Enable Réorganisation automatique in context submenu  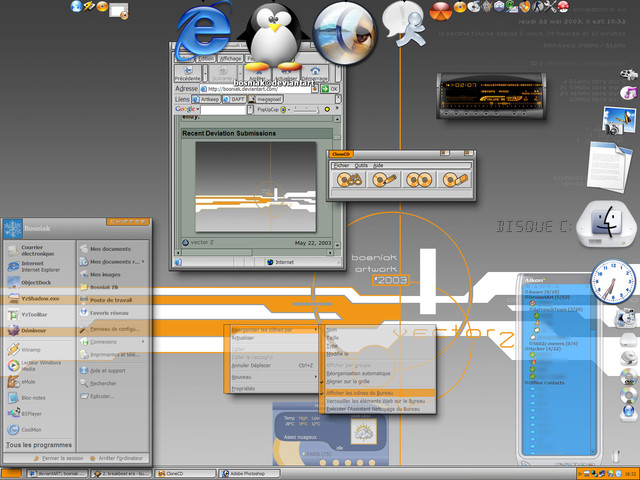tap(358, 373)
